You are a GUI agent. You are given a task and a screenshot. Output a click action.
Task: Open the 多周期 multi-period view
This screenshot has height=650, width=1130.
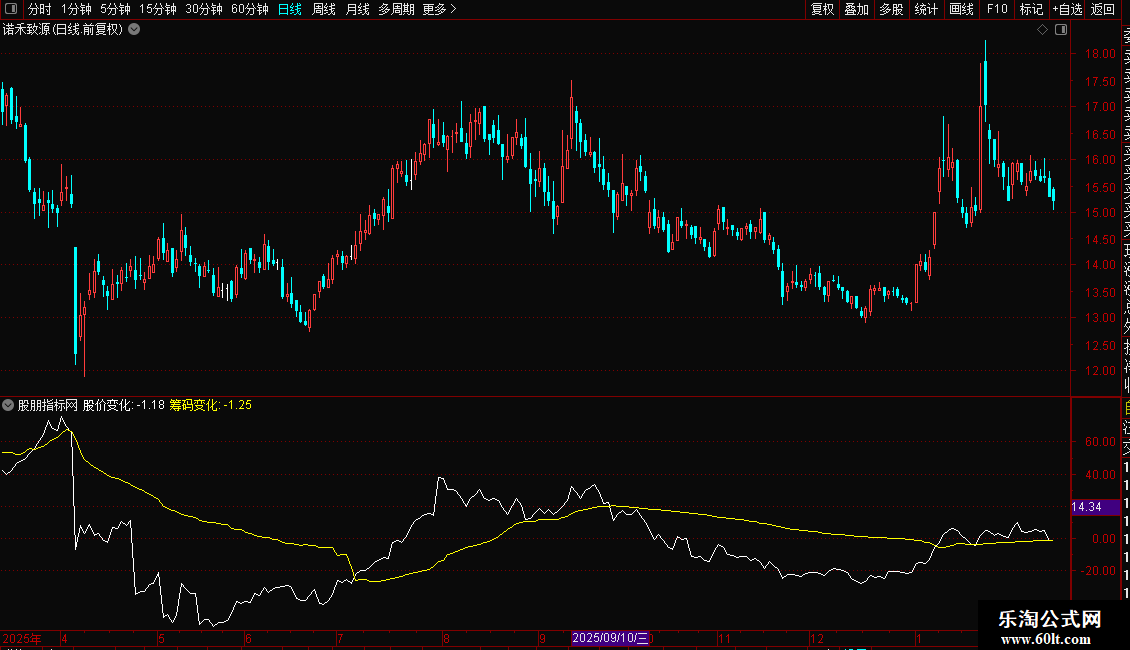(396, 9)
